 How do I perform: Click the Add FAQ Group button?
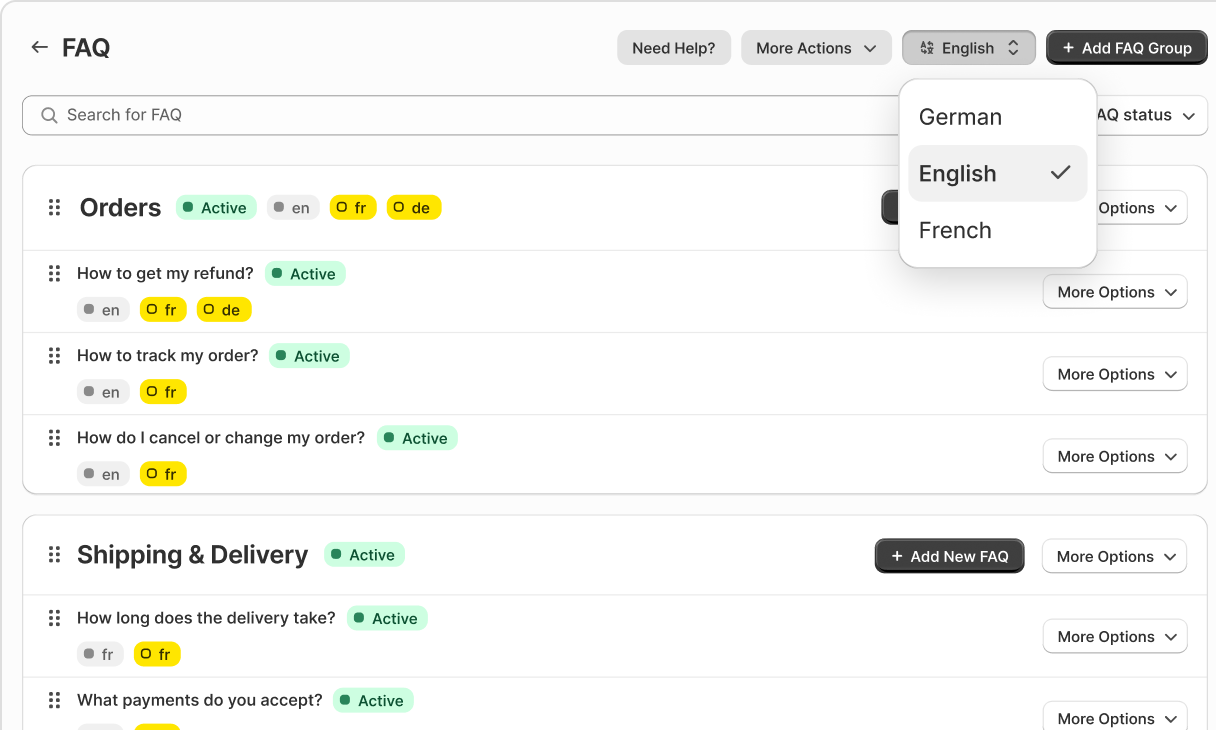tap(1126, 48)
